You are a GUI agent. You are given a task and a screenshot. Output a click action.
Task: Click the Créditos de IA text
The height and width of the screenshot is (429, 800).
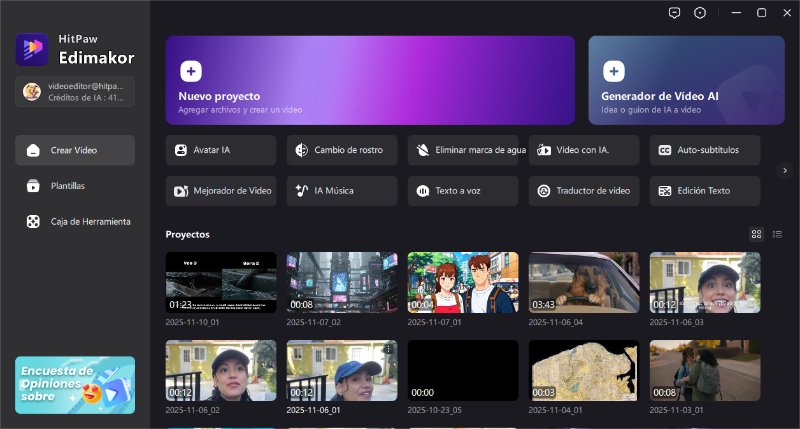click(x=86, y=97)
